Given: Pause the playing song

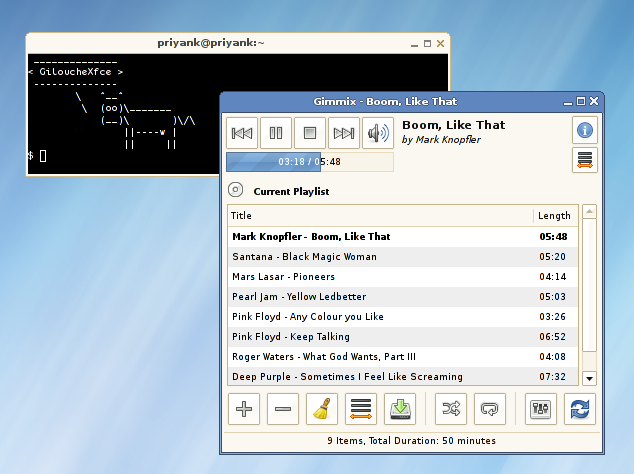Looking at the screenshot, I should click(x=276, y=133).
